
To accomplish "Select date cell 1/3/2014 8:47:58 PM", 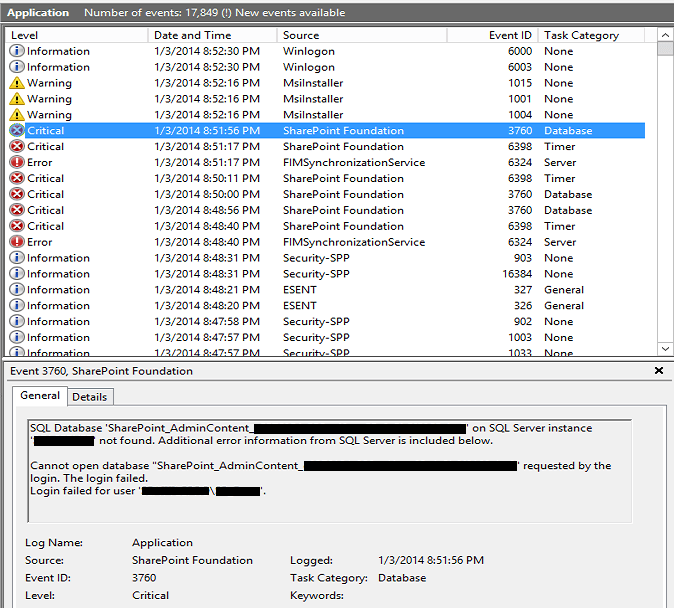I will click(x=207, y=322).
